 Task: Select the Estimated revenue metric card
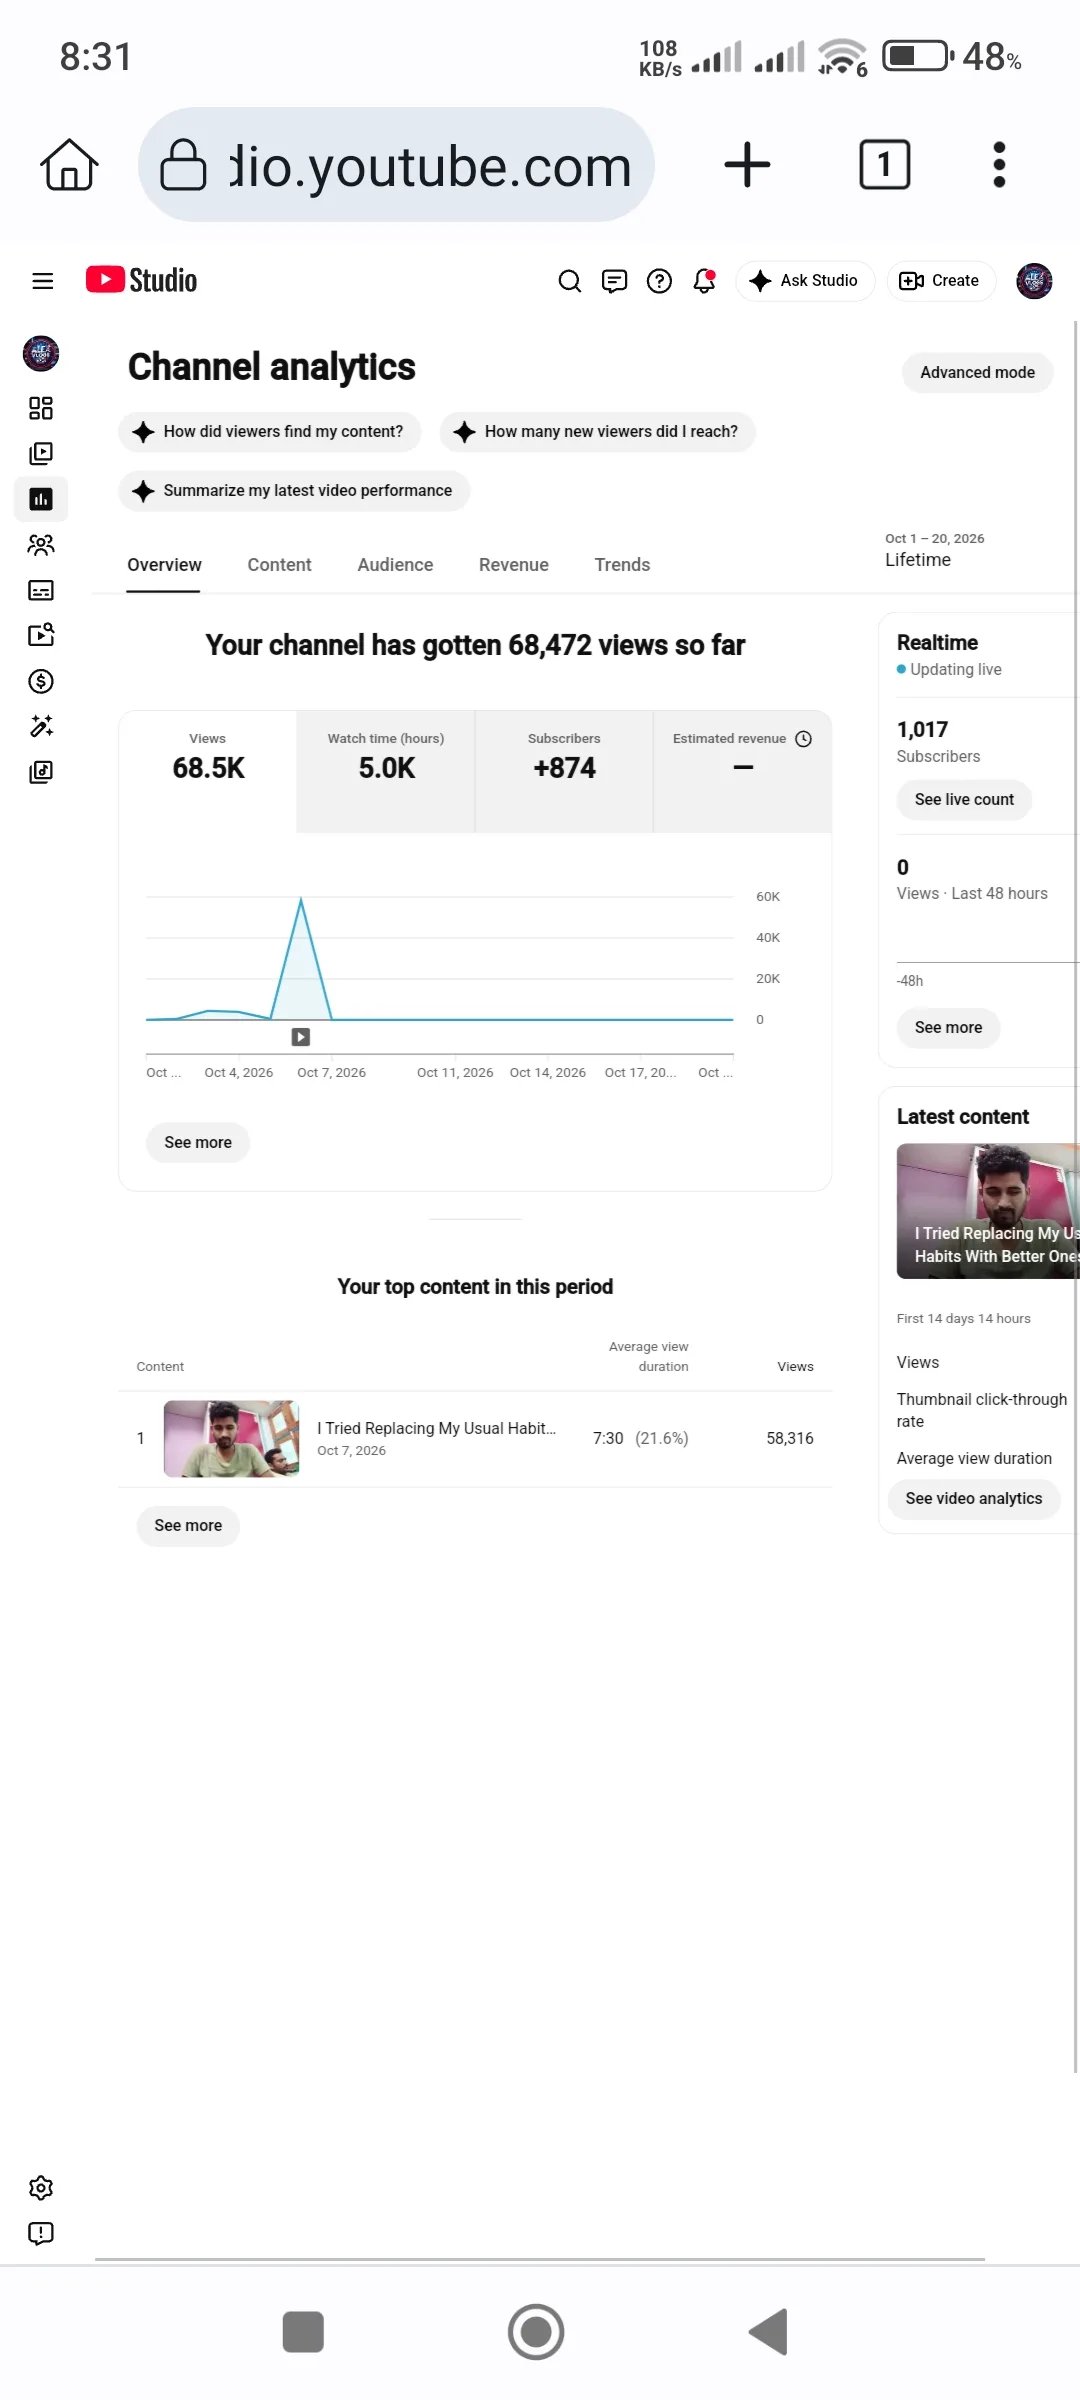[743, 771]
